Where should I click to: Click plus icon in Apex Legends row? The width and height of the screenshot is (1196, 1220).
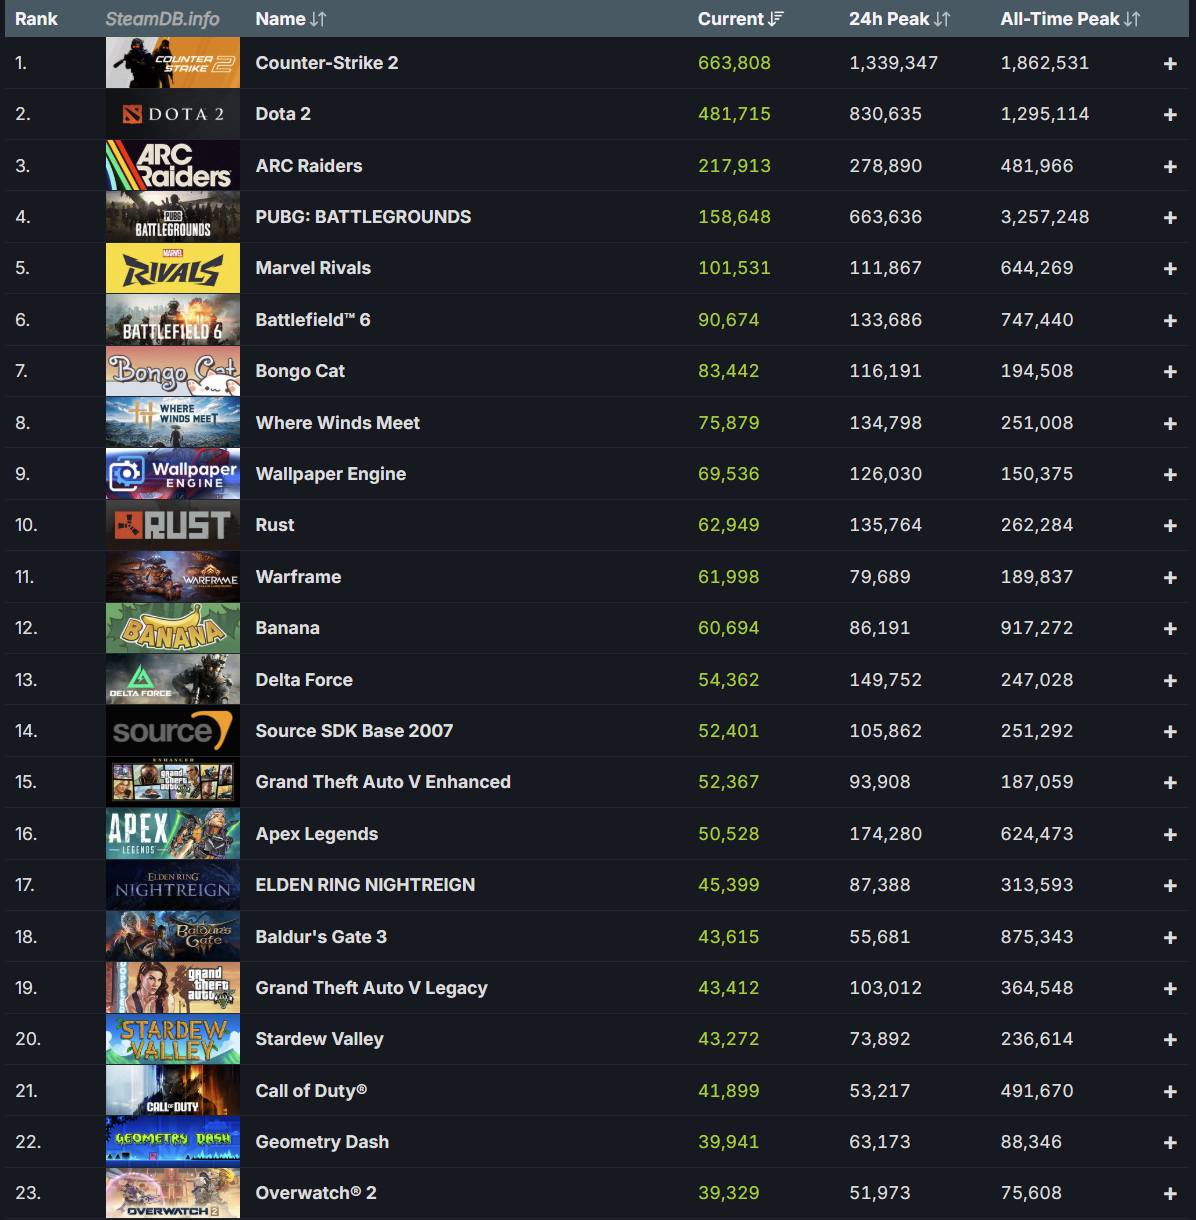1170,835
